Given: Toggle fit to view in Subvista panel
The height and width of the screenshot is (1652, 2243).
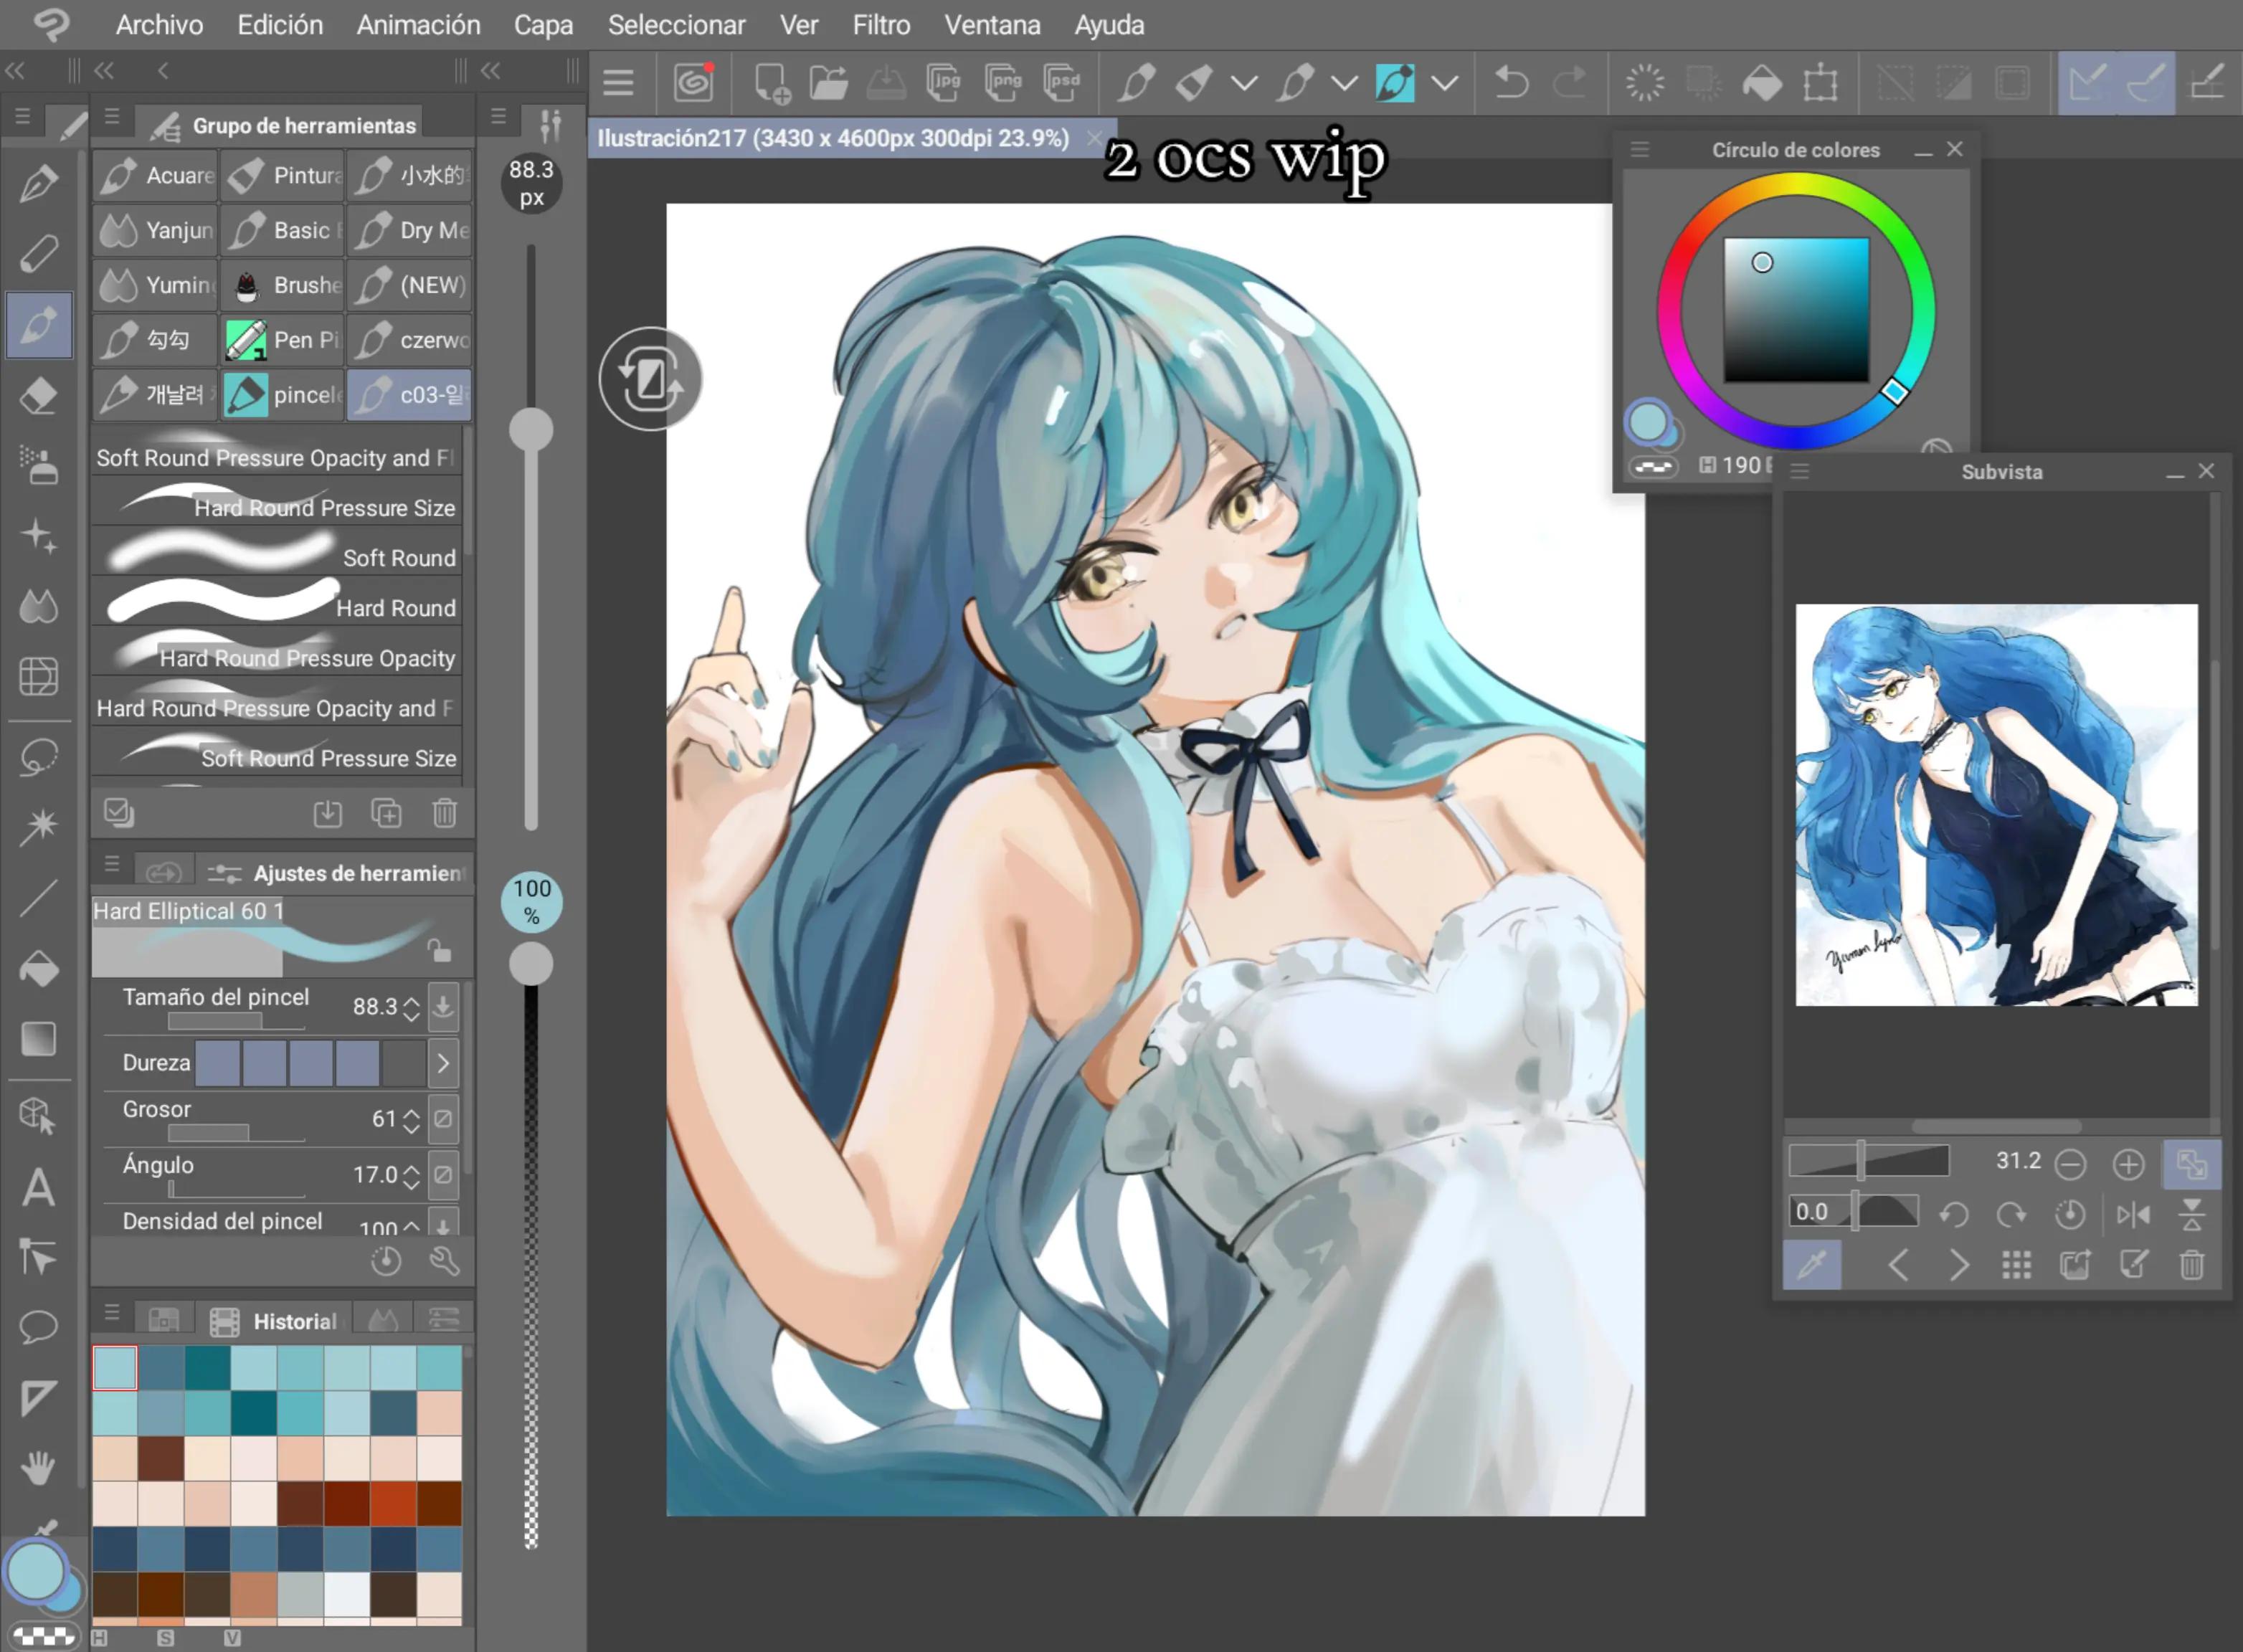Looking at the screenshot, I should click(2191, 1163).
